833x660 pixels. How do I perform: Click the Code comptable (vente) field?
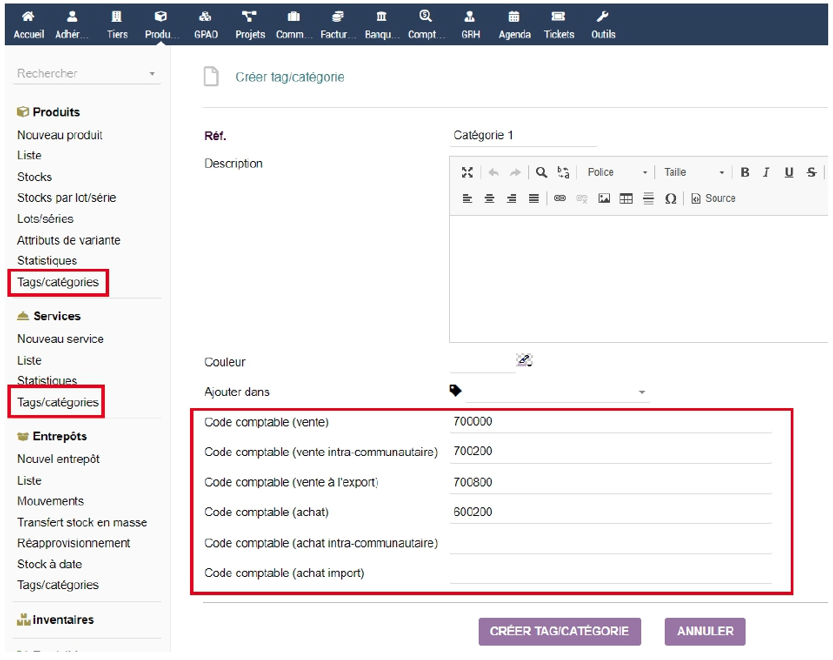[x=610, y=422]
